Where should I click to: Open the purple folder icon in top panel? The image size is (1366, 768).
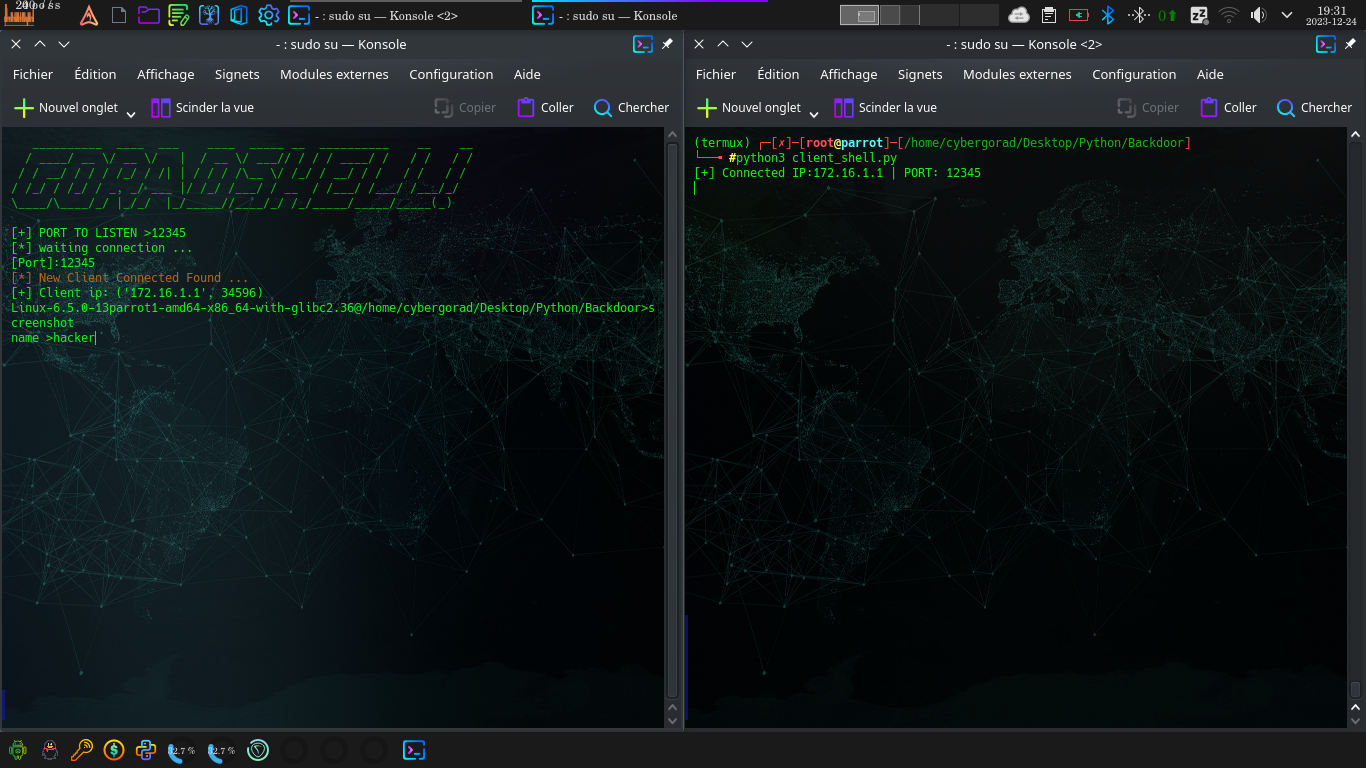148,15
